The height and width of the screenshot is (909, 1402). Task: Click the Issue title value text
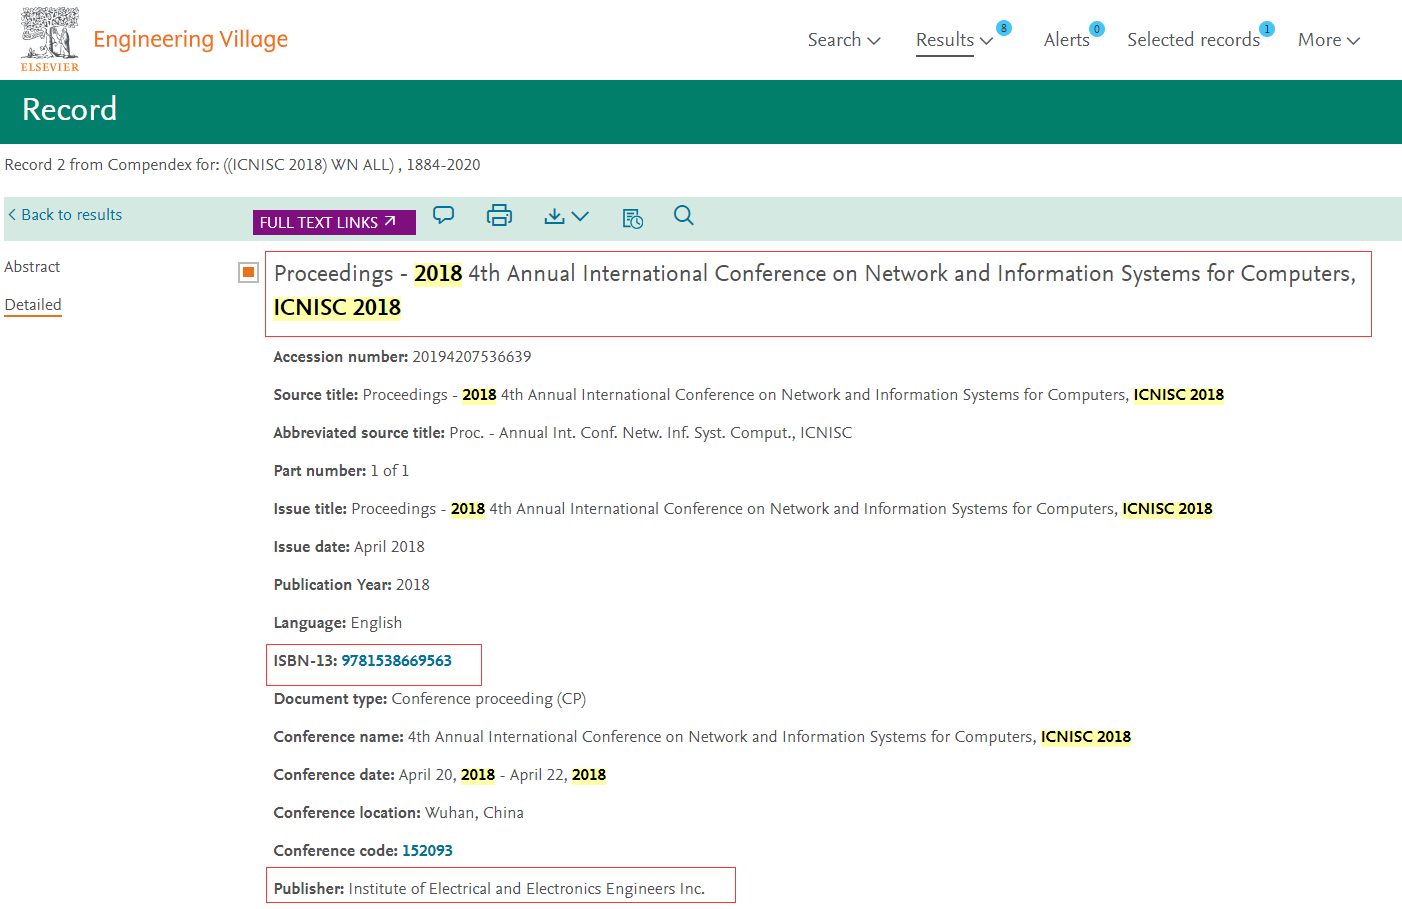coord(782,509)
